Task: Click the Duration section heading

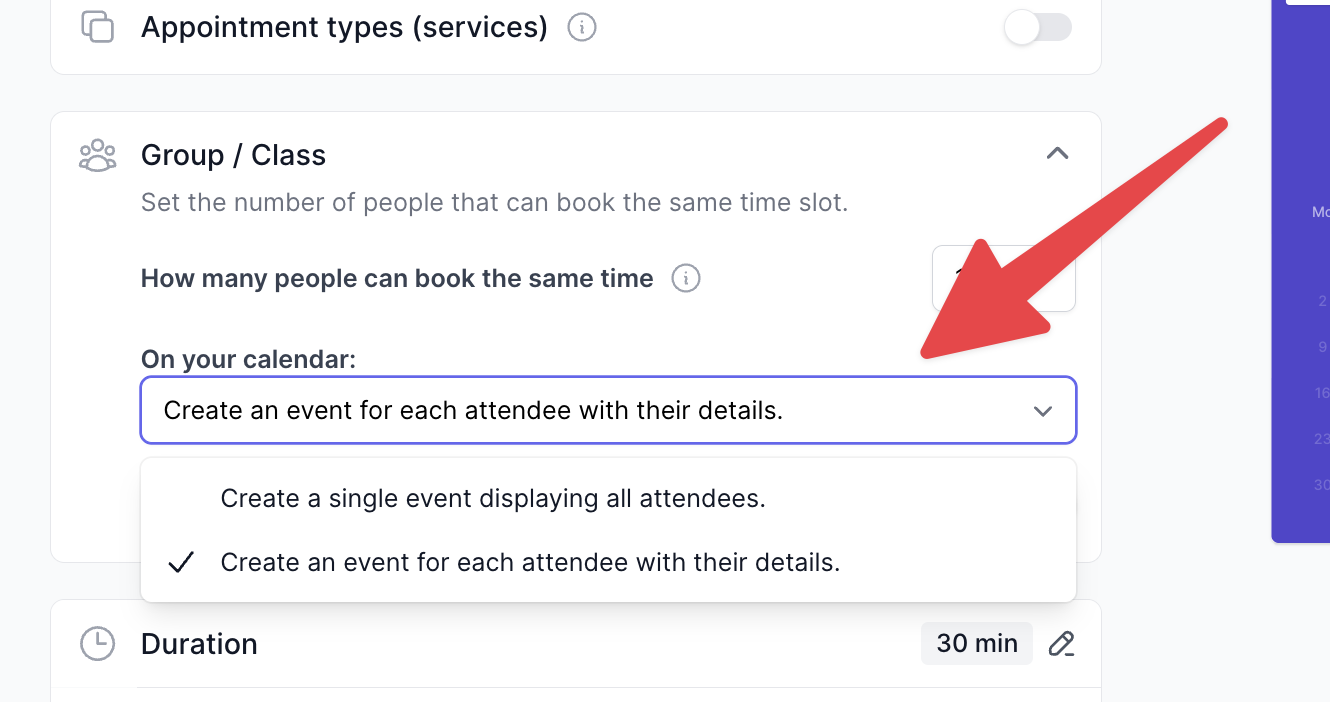Action: click(x=199, y=644)
